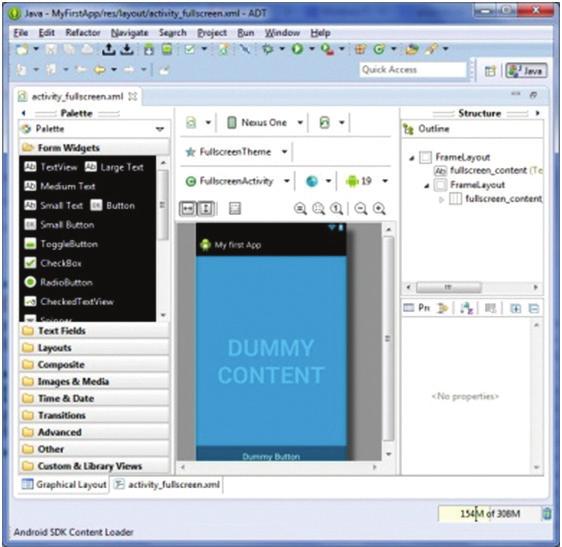Click the Outline horizontal scrollbar thumb
This screenshot has height=547, width=562.
(x=449, y=287)
